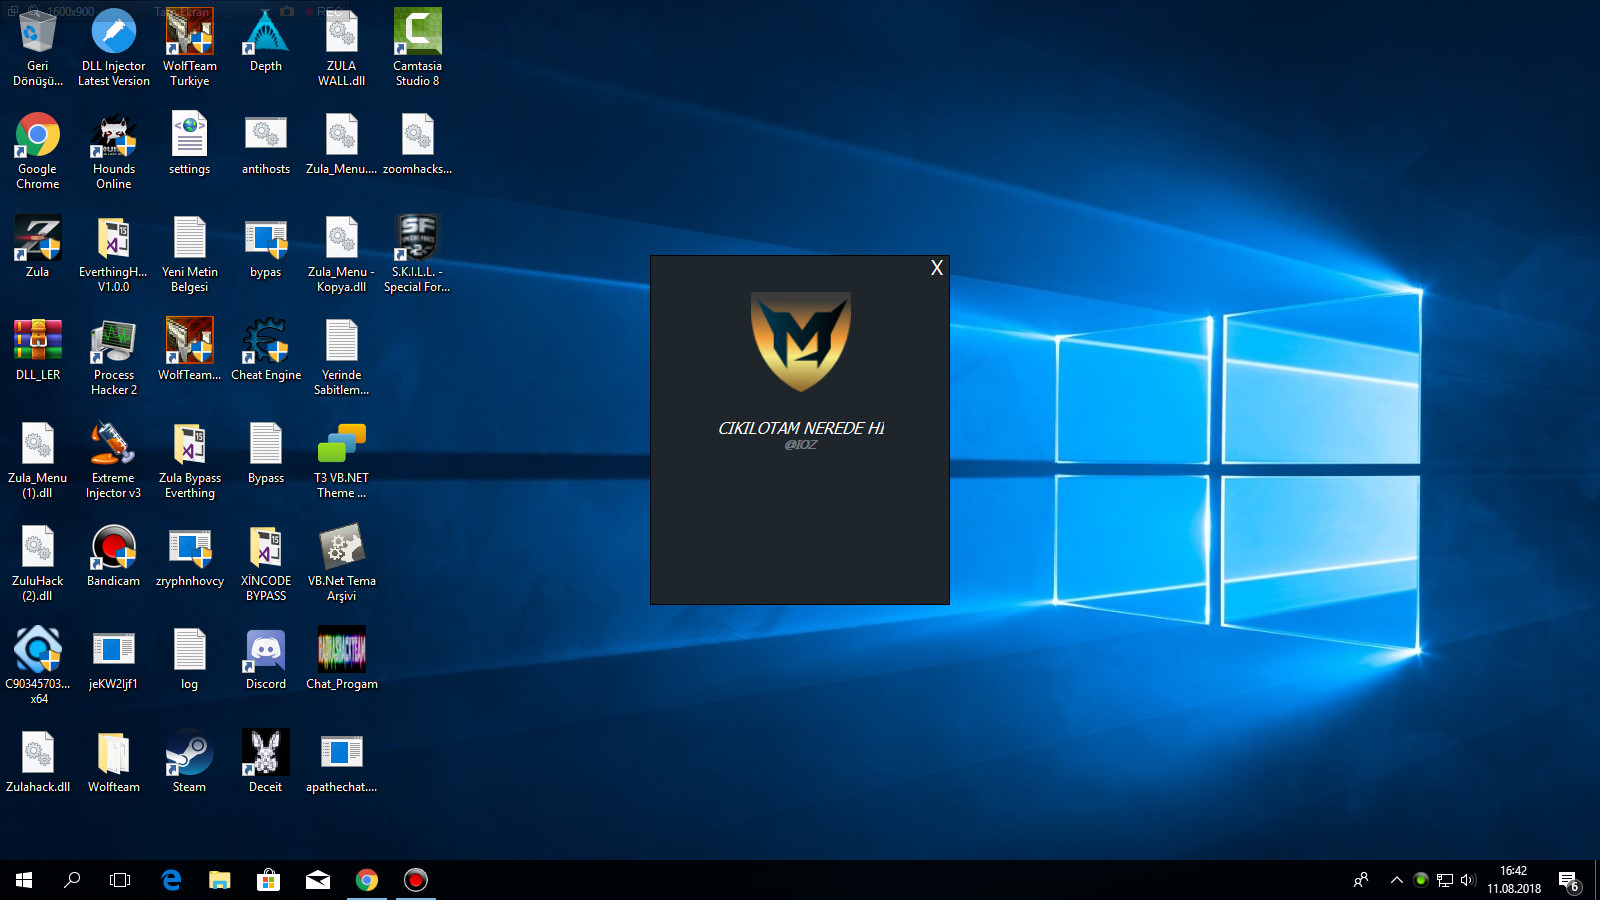Select the DLL Injector Latest Version icon
This screenshot has height=900, width=1600.
tap(114, 47)
